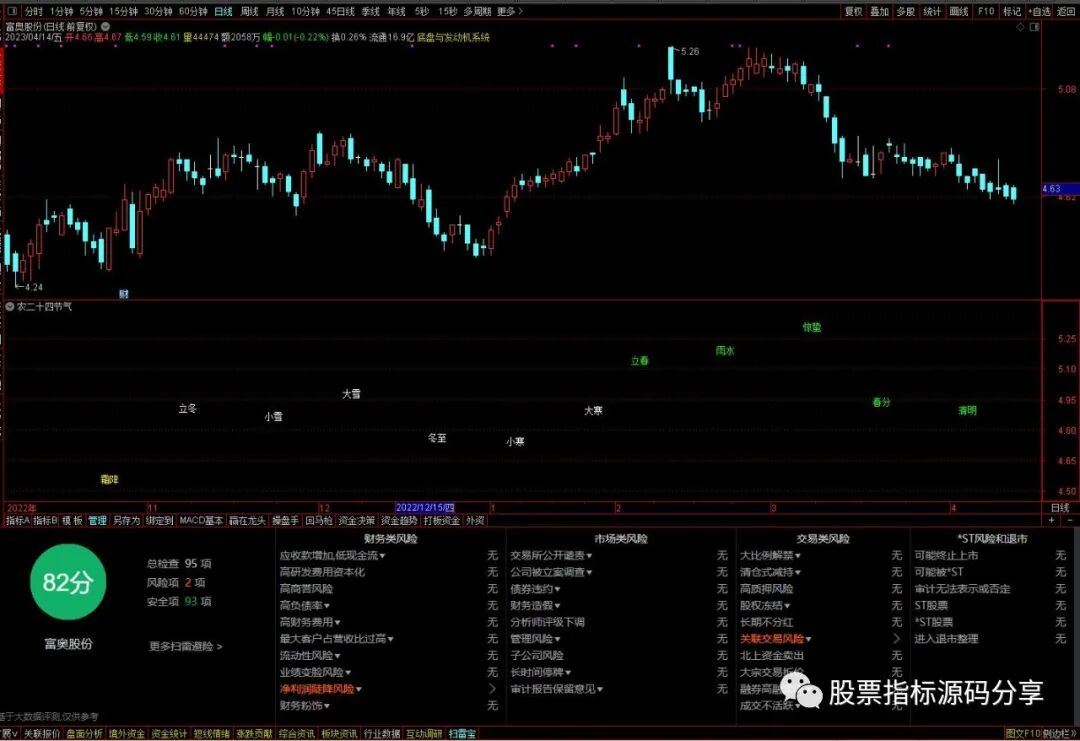Select 打板资金 indicator
The image size is (1080, 741).
coord(442,521)
